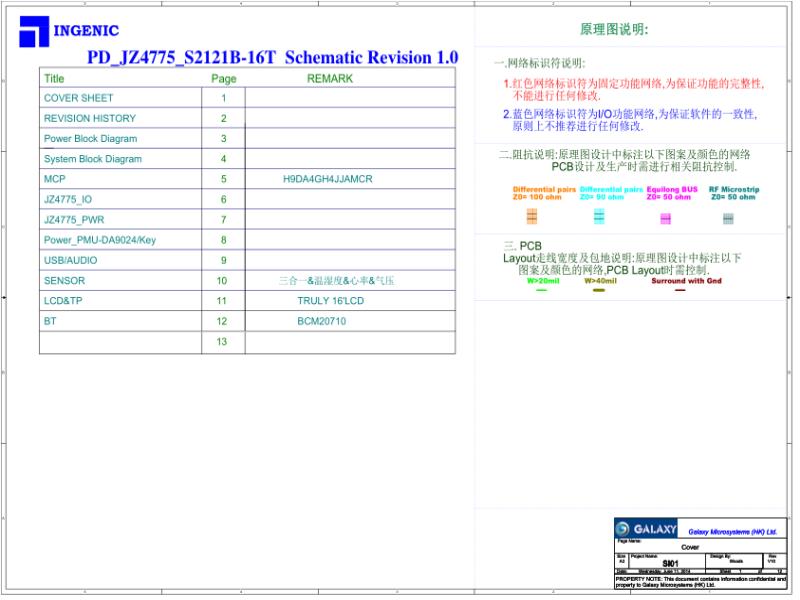The width and height of the screenshot is (800, 600).
Task: Select the blue I/O network note (item 2)
Action: [630, 120]
